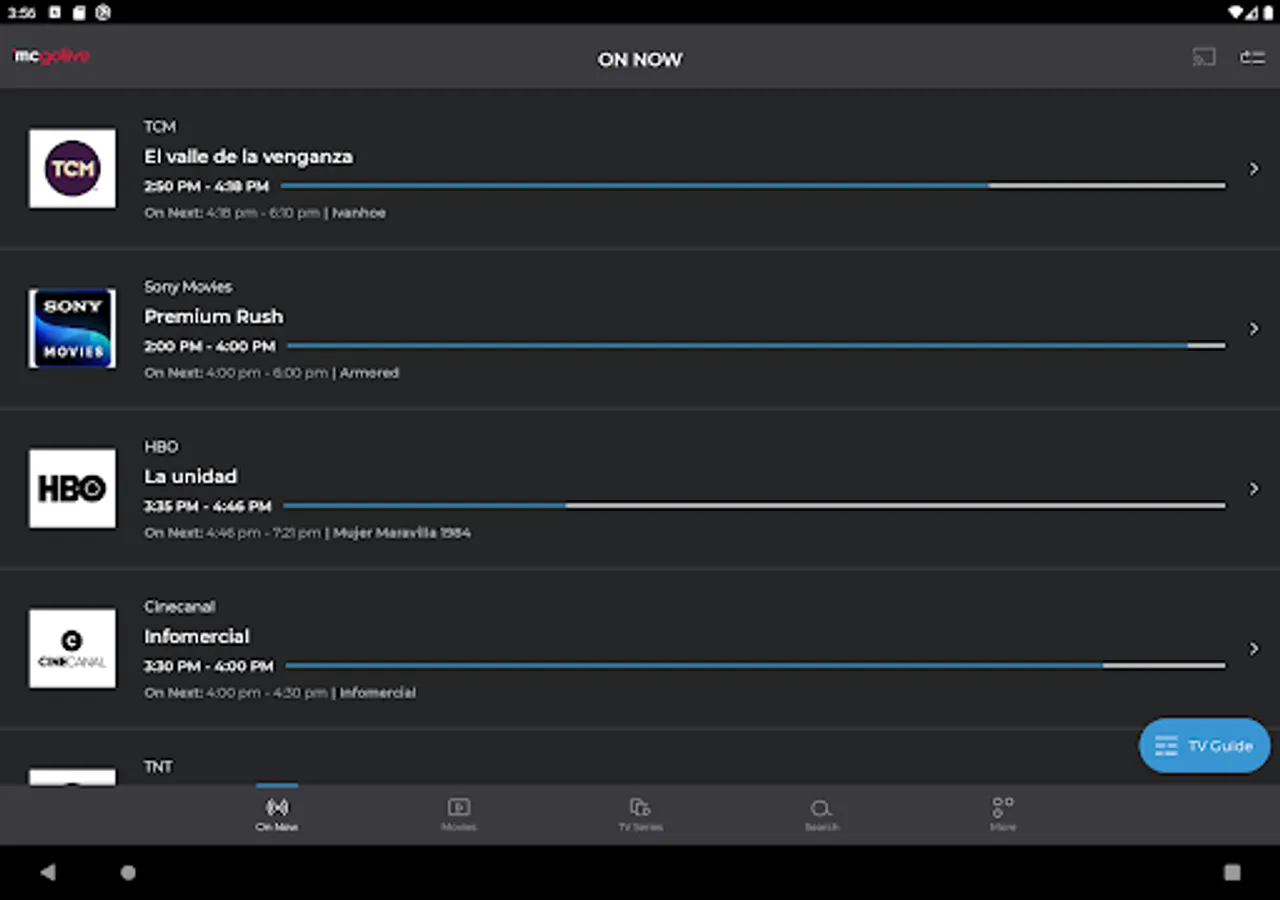Tap the Wi-Fi status icon
The image size is (1280, 900).
click(1237, 13)
